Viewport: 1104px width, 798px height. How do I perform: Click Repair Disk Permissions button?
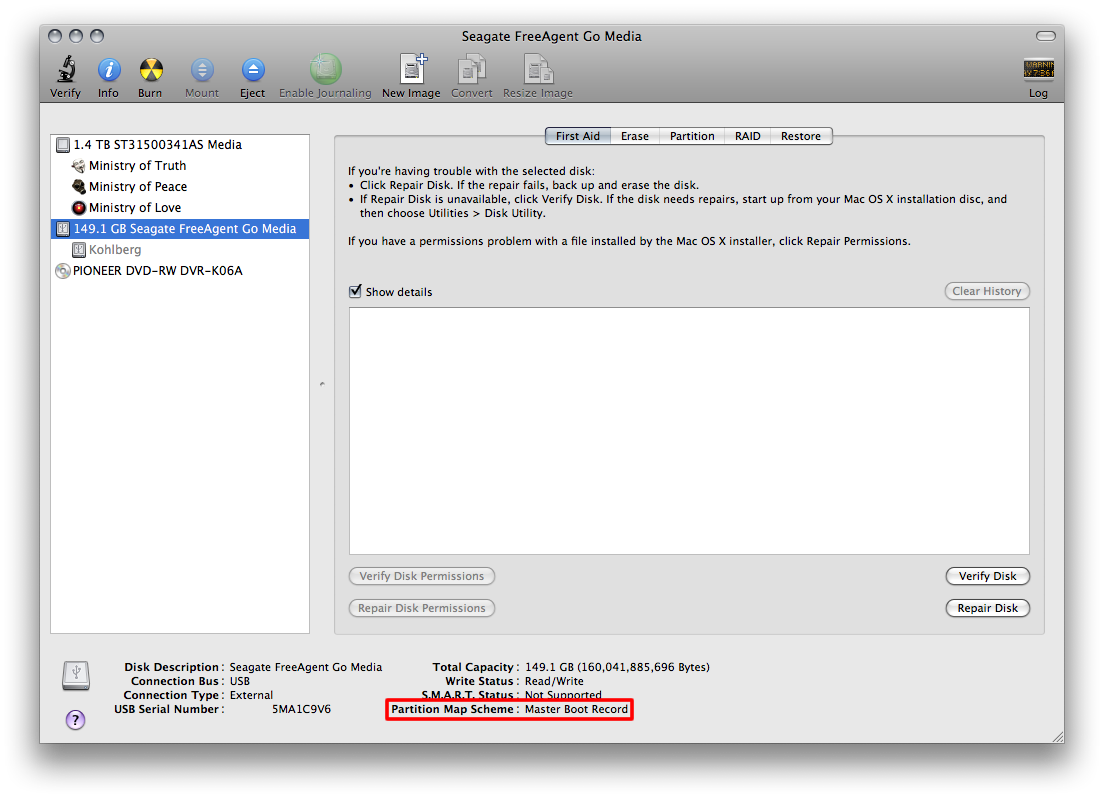pos(422,608)
